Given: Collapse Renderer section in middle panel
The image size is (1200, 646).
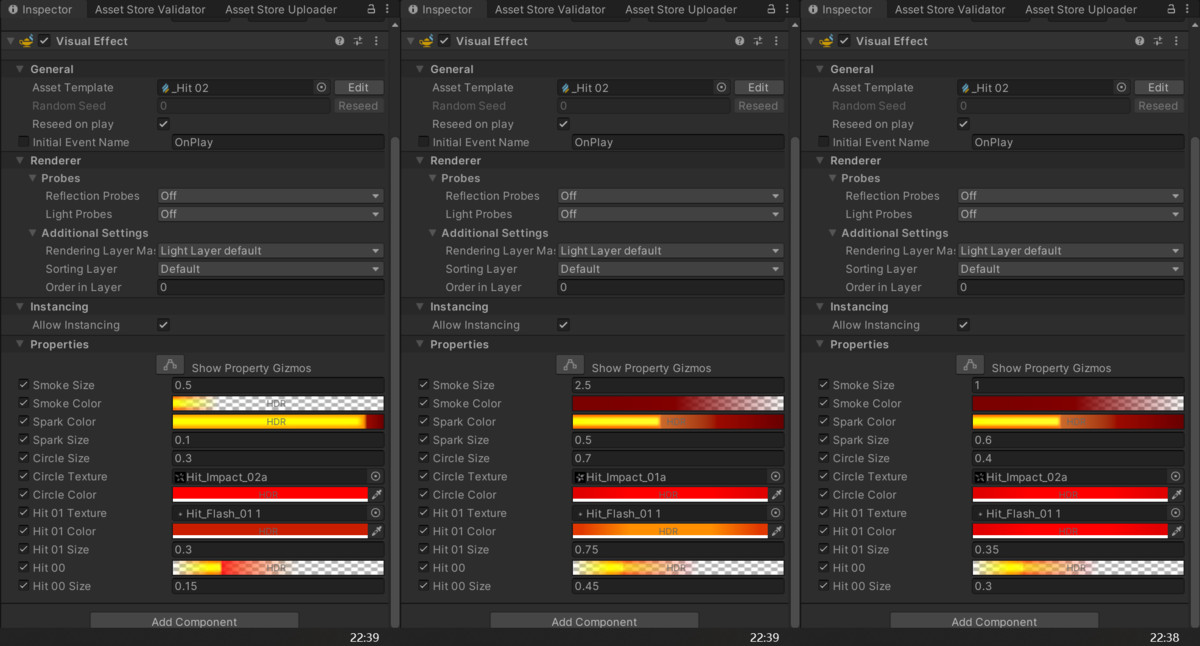Looking at the screenshot, I should (421, 160).
